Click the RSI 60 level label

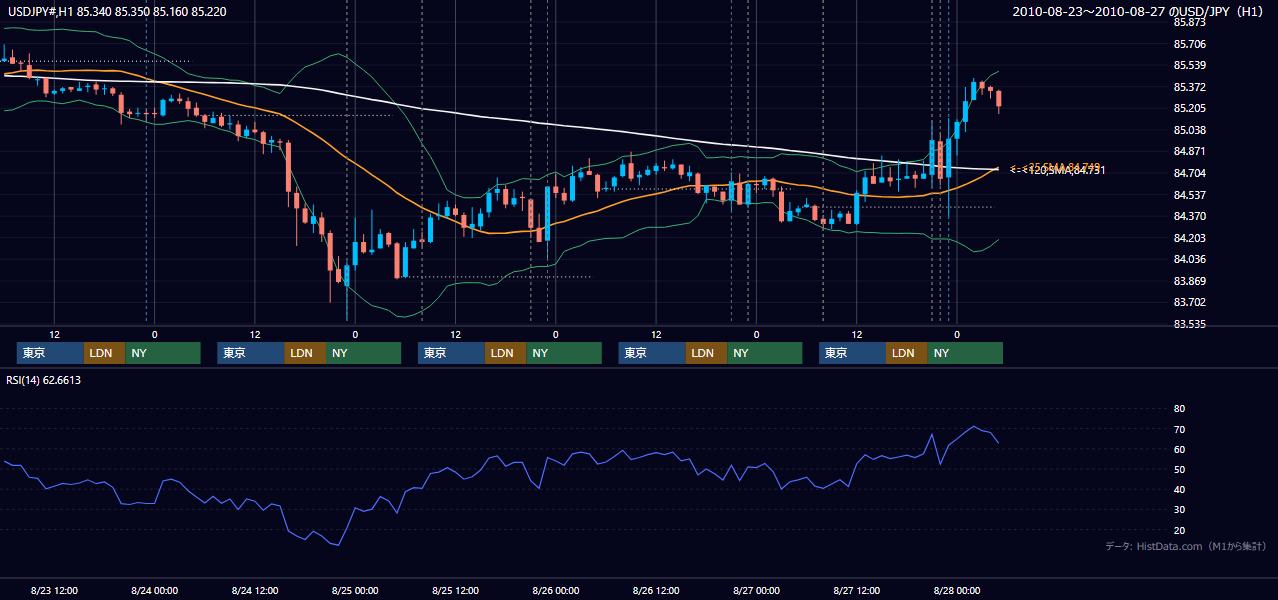[1179, 449]
